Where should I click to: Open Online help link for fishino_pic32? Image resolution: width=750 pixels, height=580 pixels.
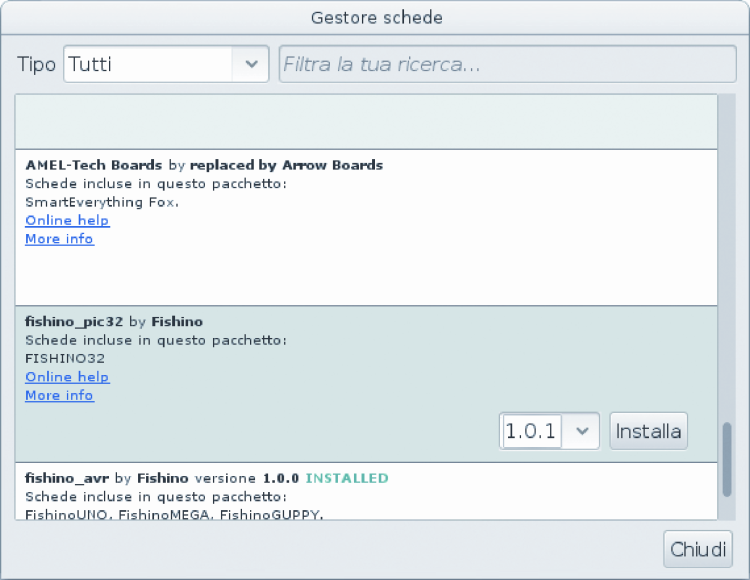click(67, 377)
